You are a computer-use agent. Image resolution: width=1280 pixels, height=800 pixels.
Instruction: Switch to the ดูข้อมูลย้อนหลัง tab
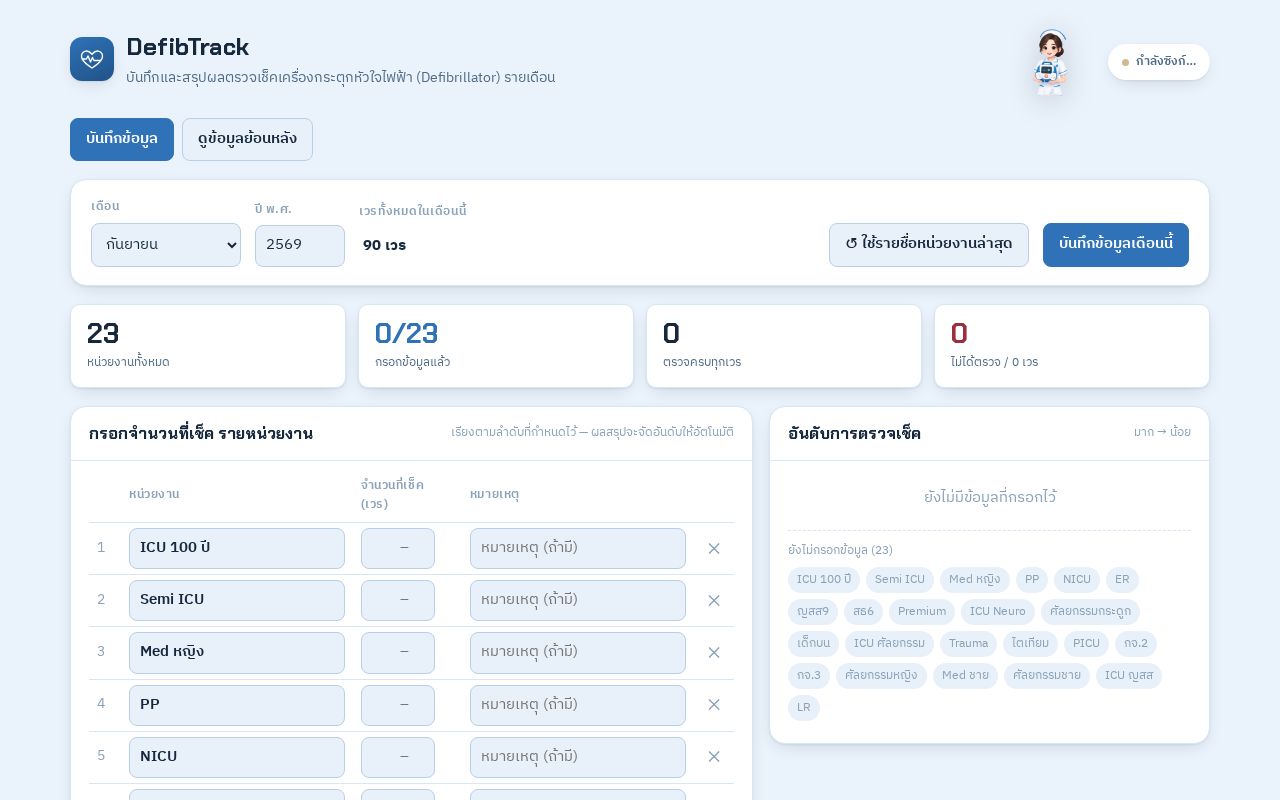[x=247, y=139]
